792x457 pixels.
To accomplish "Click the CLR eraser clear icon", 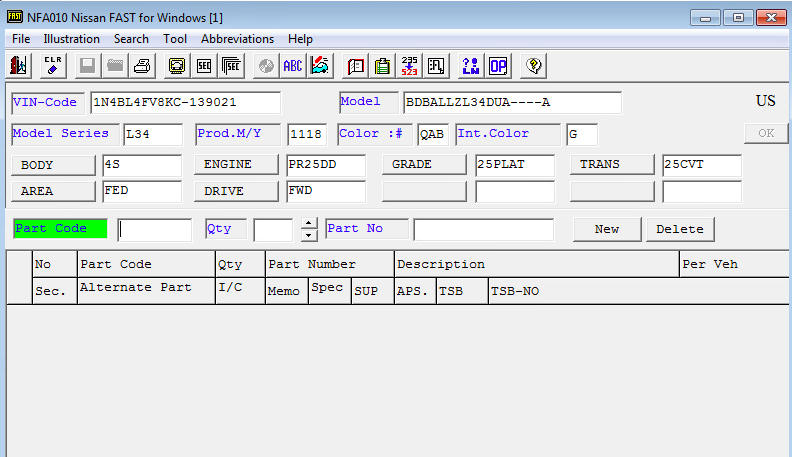I will pyautogui.click(x=53, y=66).
